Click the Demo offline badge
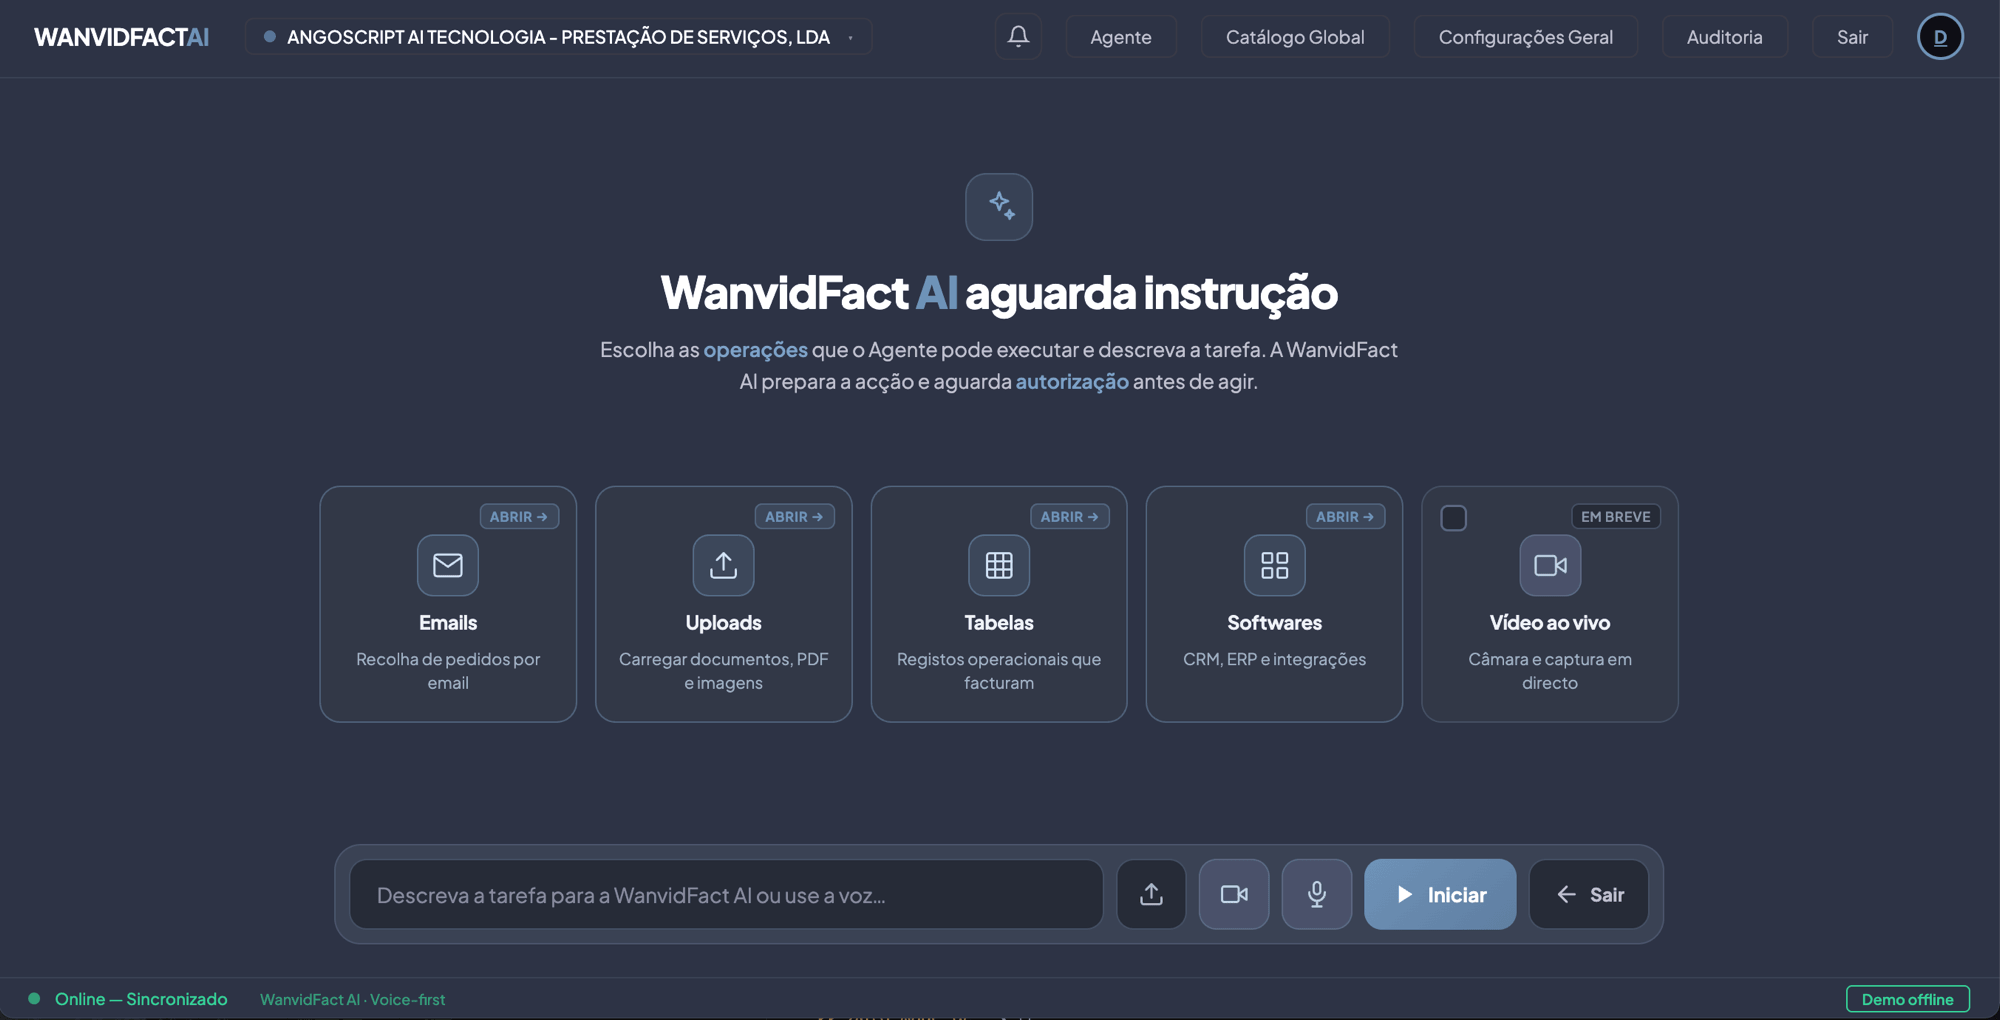2000x1020 pixels. 1908,999
